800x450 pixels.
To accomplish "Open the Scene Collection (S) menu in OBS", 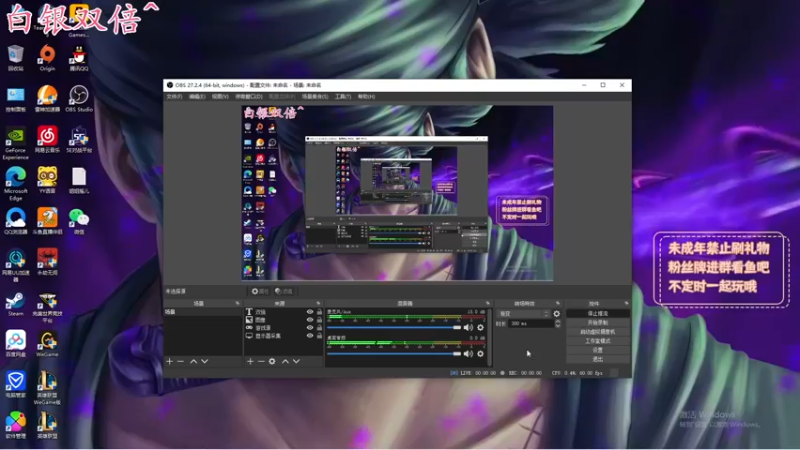I will pyautogui.click(x=315, y=96).
